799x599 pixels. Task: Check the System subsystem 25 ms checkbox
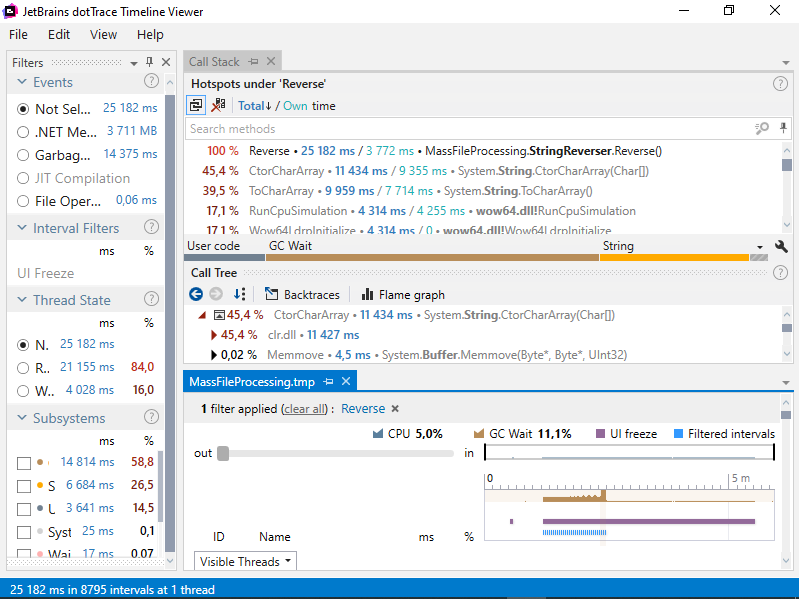[24, 532]
